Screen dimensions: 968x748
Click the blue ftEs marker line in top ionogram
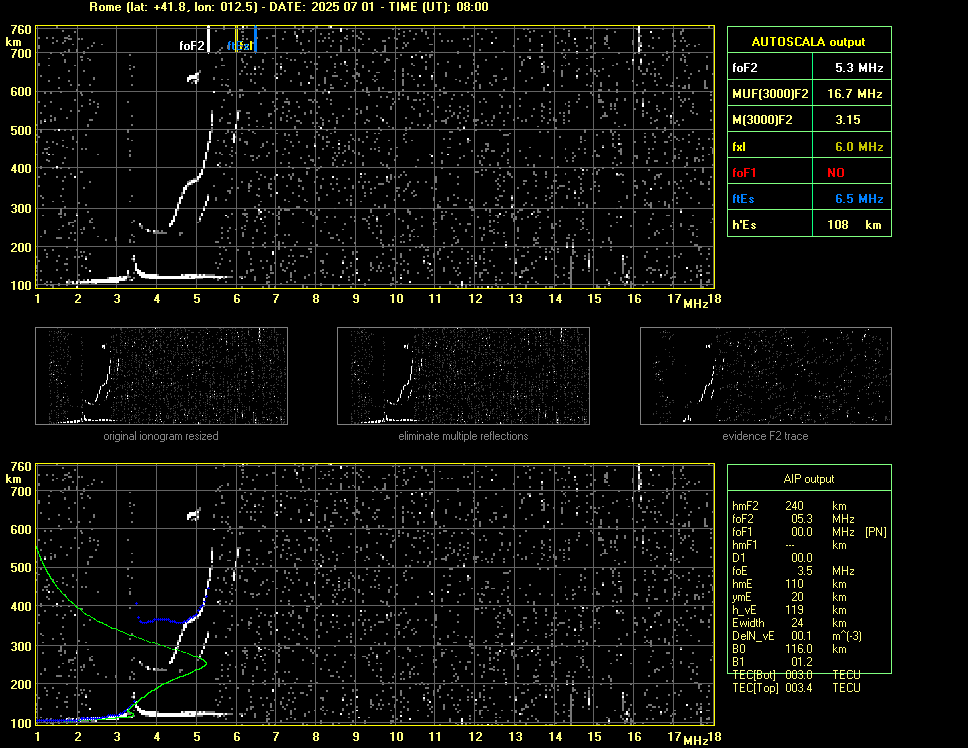pos(255,38)
